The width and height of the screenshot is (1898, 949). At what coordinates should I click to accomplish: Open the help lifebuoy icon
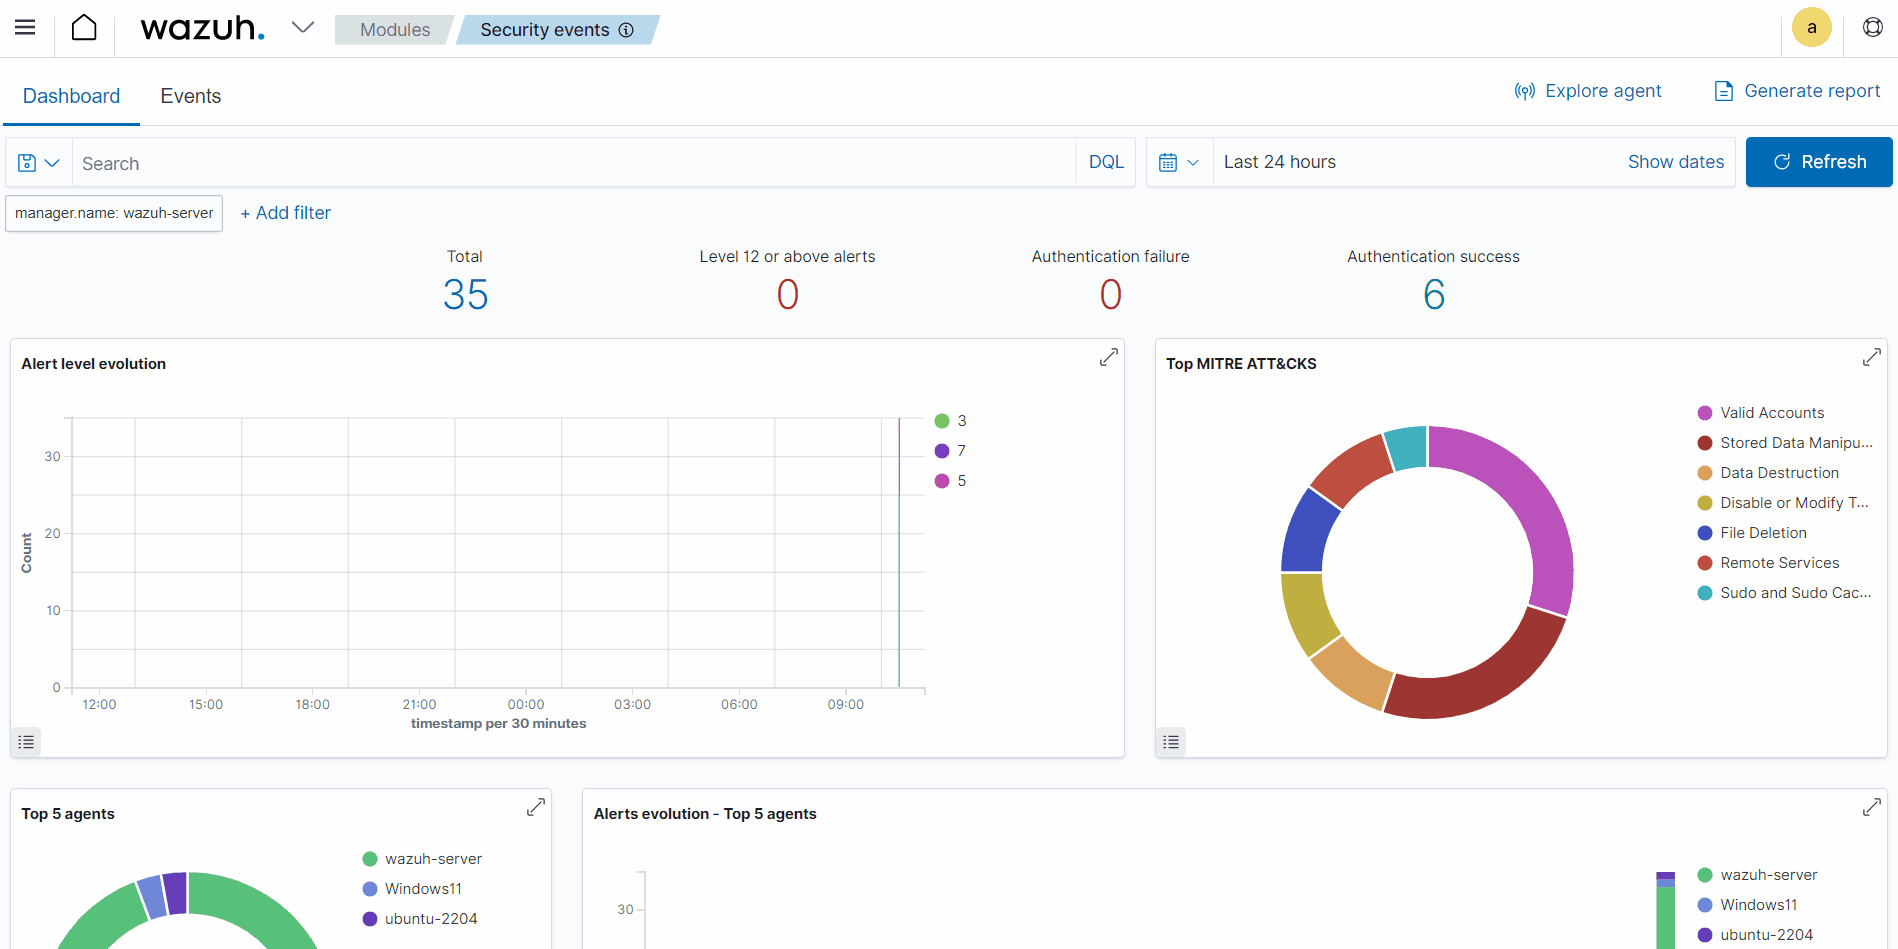[x=1873, y=28]
